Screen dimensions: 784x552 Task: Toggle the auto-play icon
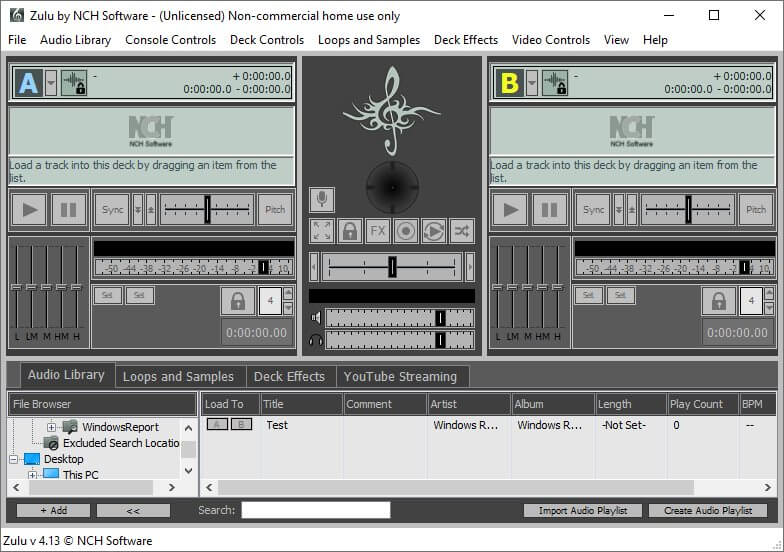point(434,231)
